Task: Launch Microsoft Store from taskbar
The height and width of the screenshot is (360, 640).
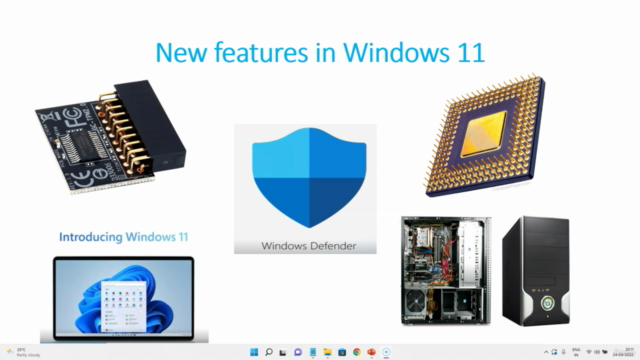Action: 342,352
